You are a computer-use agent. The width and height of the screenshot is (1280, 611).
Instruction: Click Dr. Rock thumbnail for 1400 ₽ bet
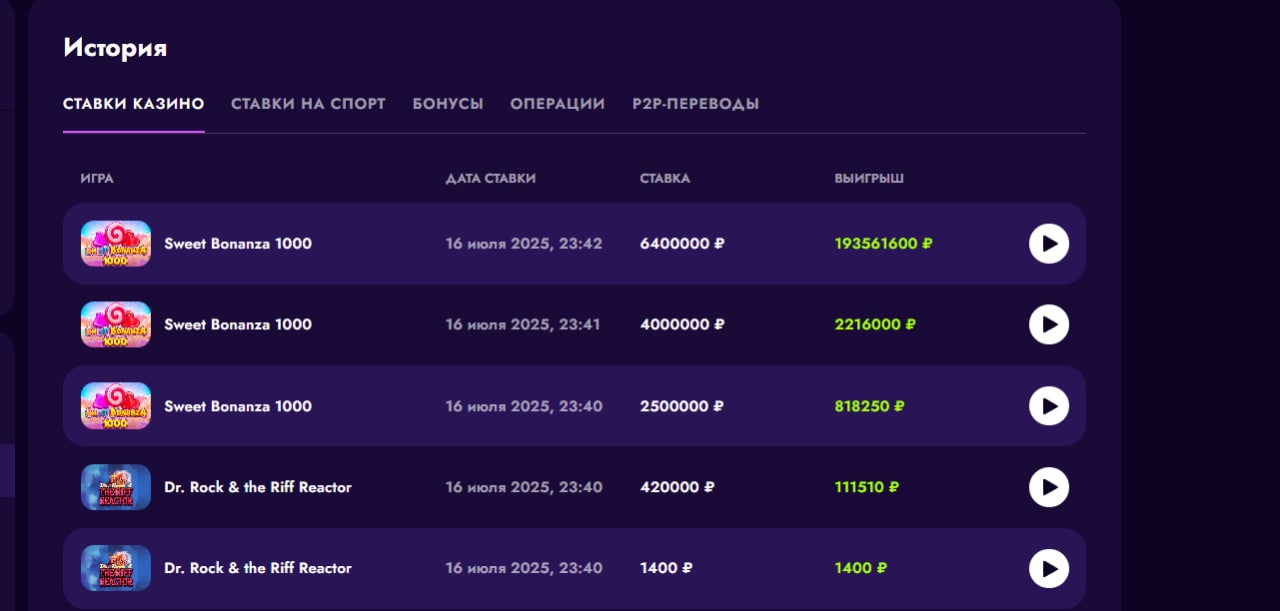116,568
